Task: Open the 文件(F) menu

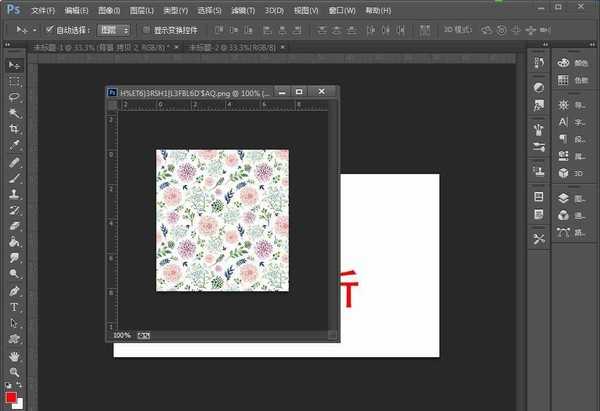Action: [43, 9]
